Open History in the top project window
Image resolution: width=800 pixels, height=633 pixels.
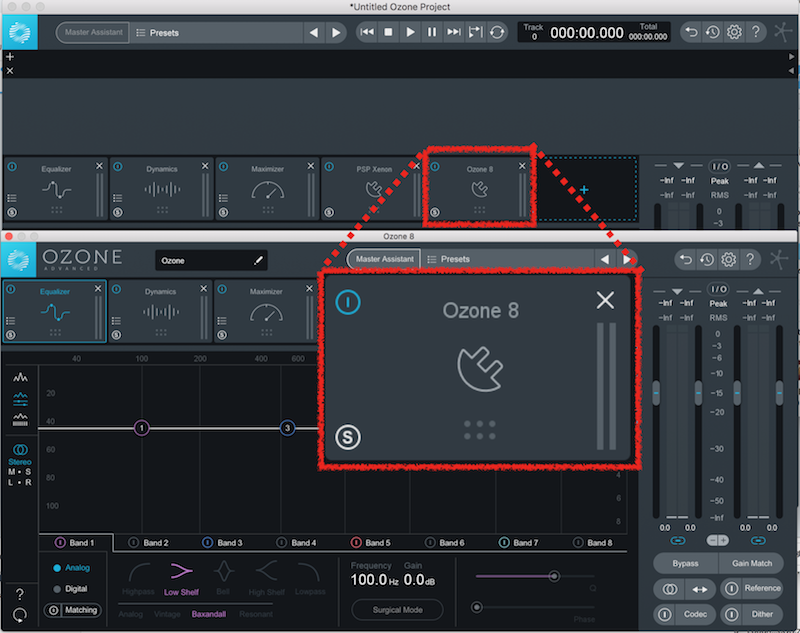pos(713,32)
